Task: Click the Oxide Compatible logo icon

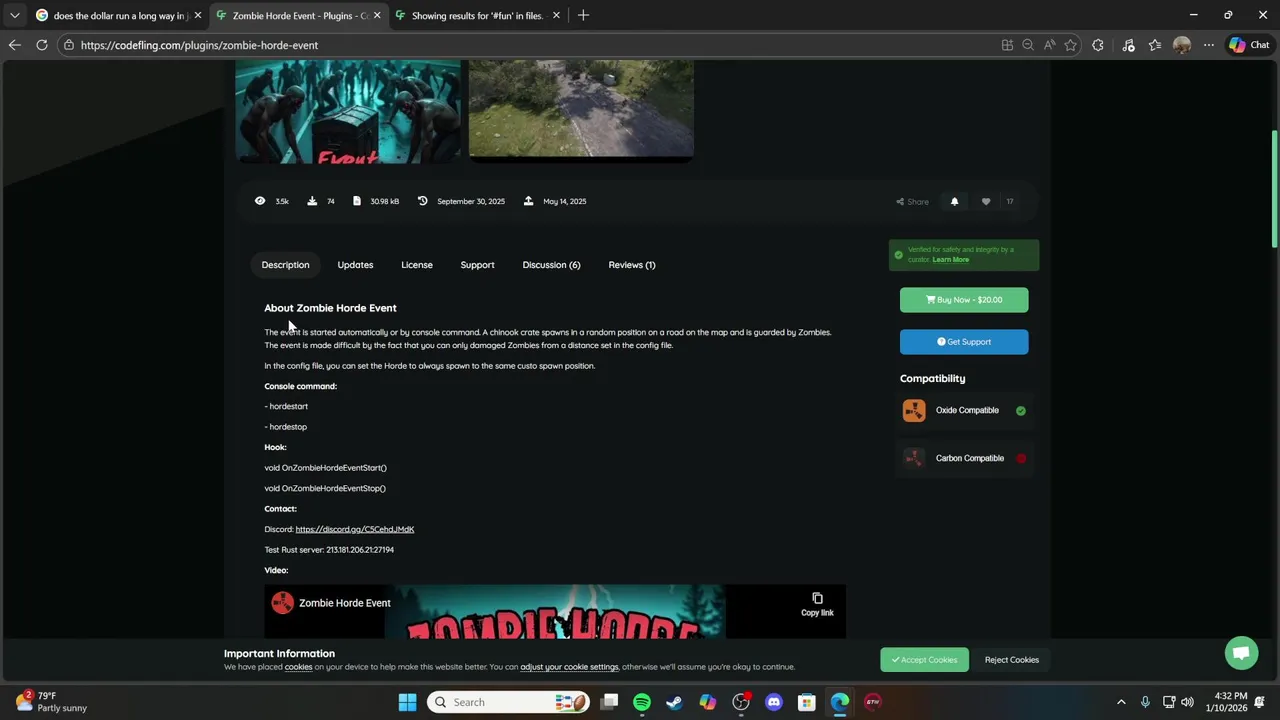Action: (914, 411)
